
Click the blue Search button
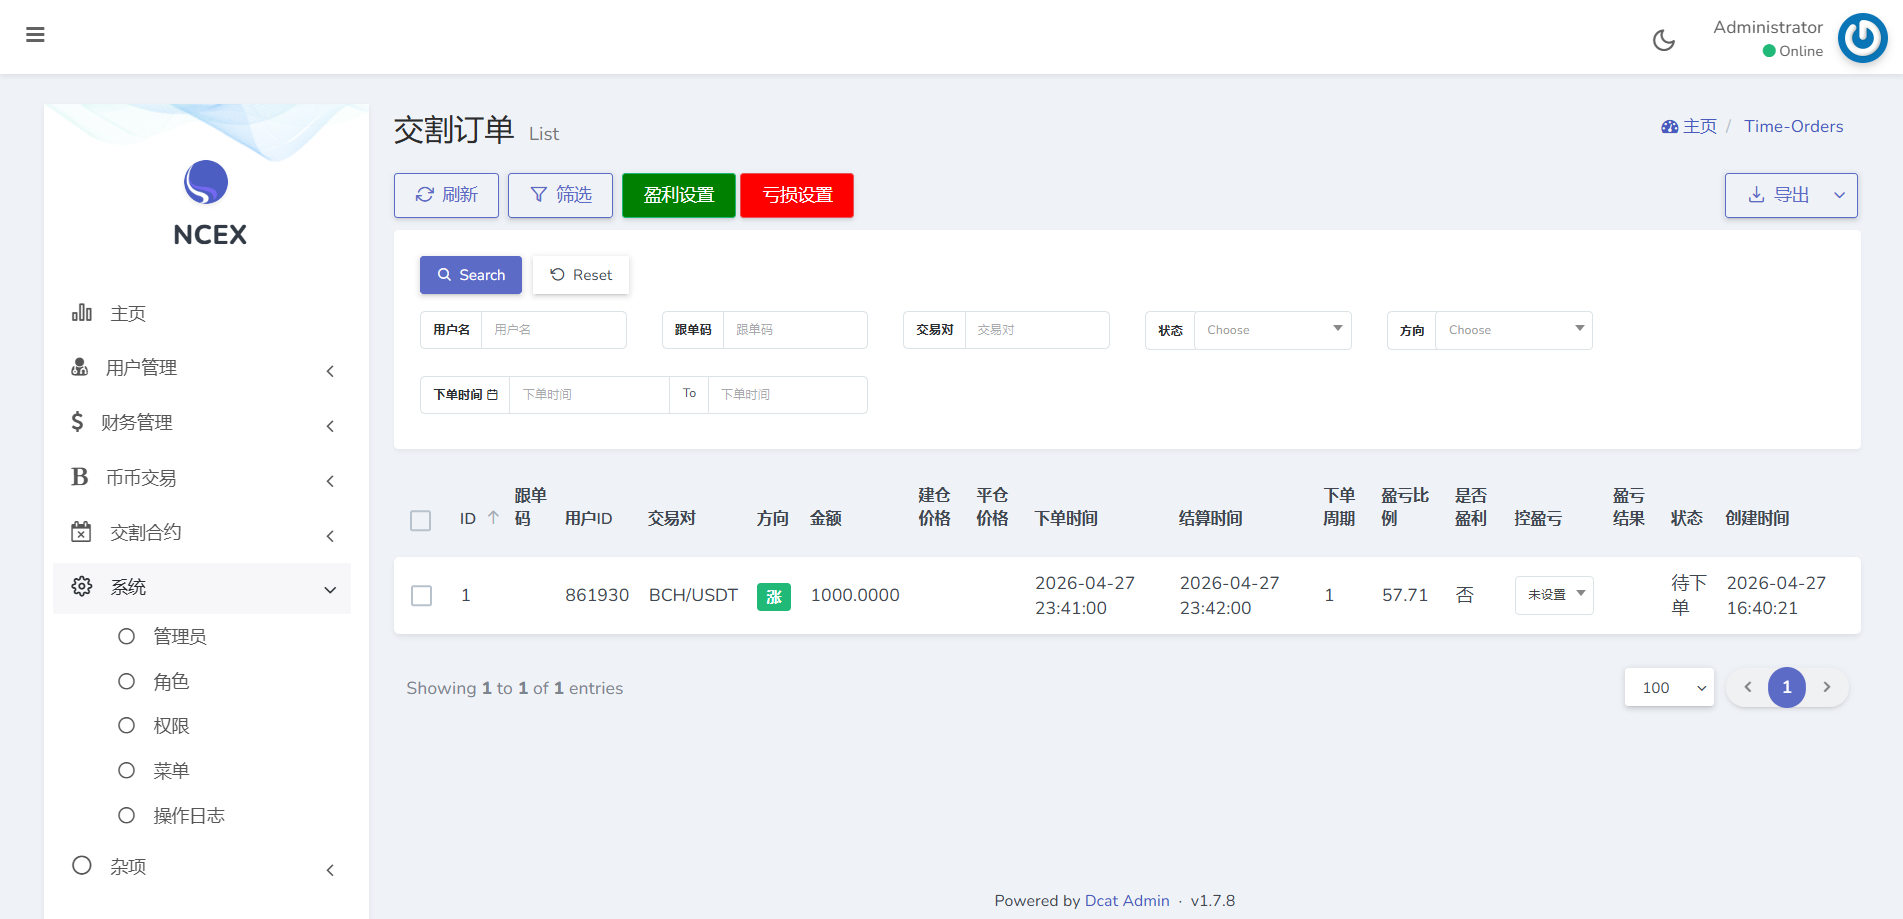click(x=471, y=275)
